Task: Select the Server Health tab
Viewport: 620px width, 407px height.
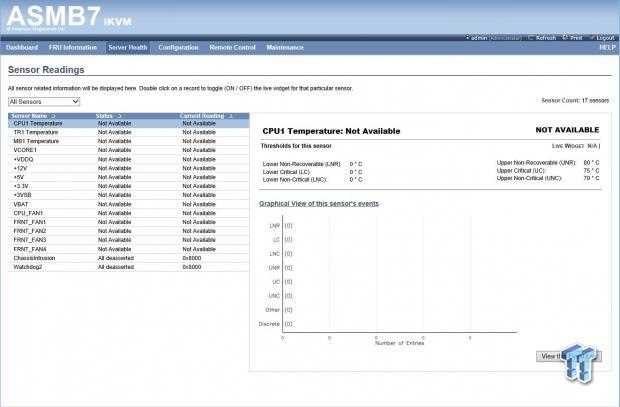Action: (x=128, y=47)
